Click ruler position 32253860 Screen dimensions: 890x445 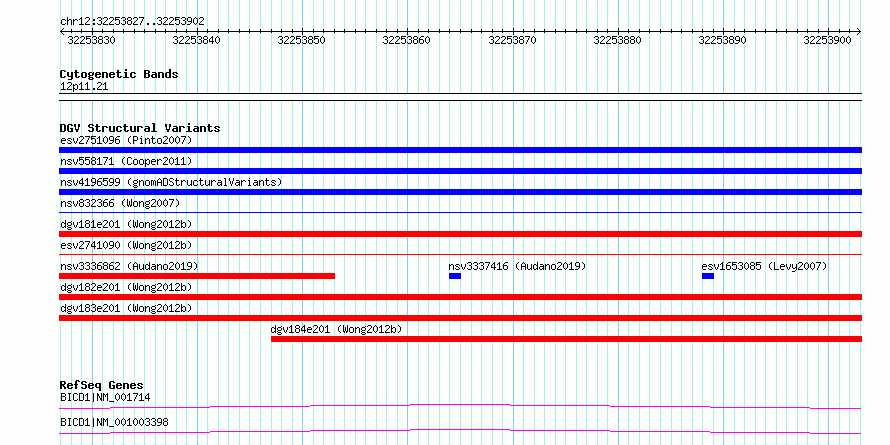click(x=406, y=40)
